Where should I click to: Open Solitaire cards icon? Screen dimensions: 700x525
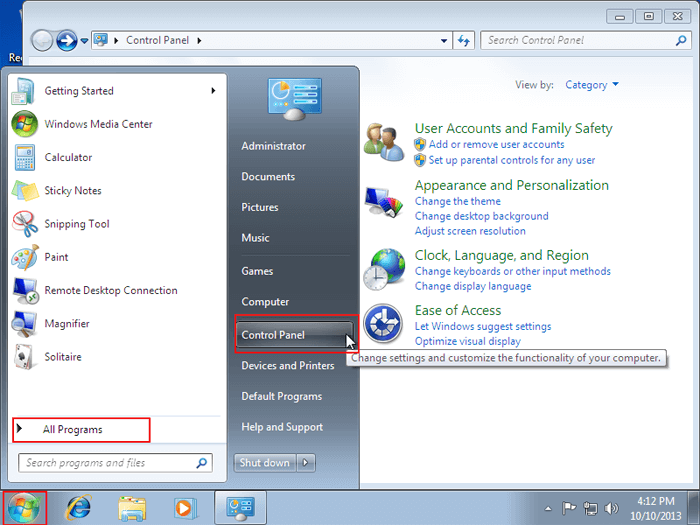(x=24, y=357)
